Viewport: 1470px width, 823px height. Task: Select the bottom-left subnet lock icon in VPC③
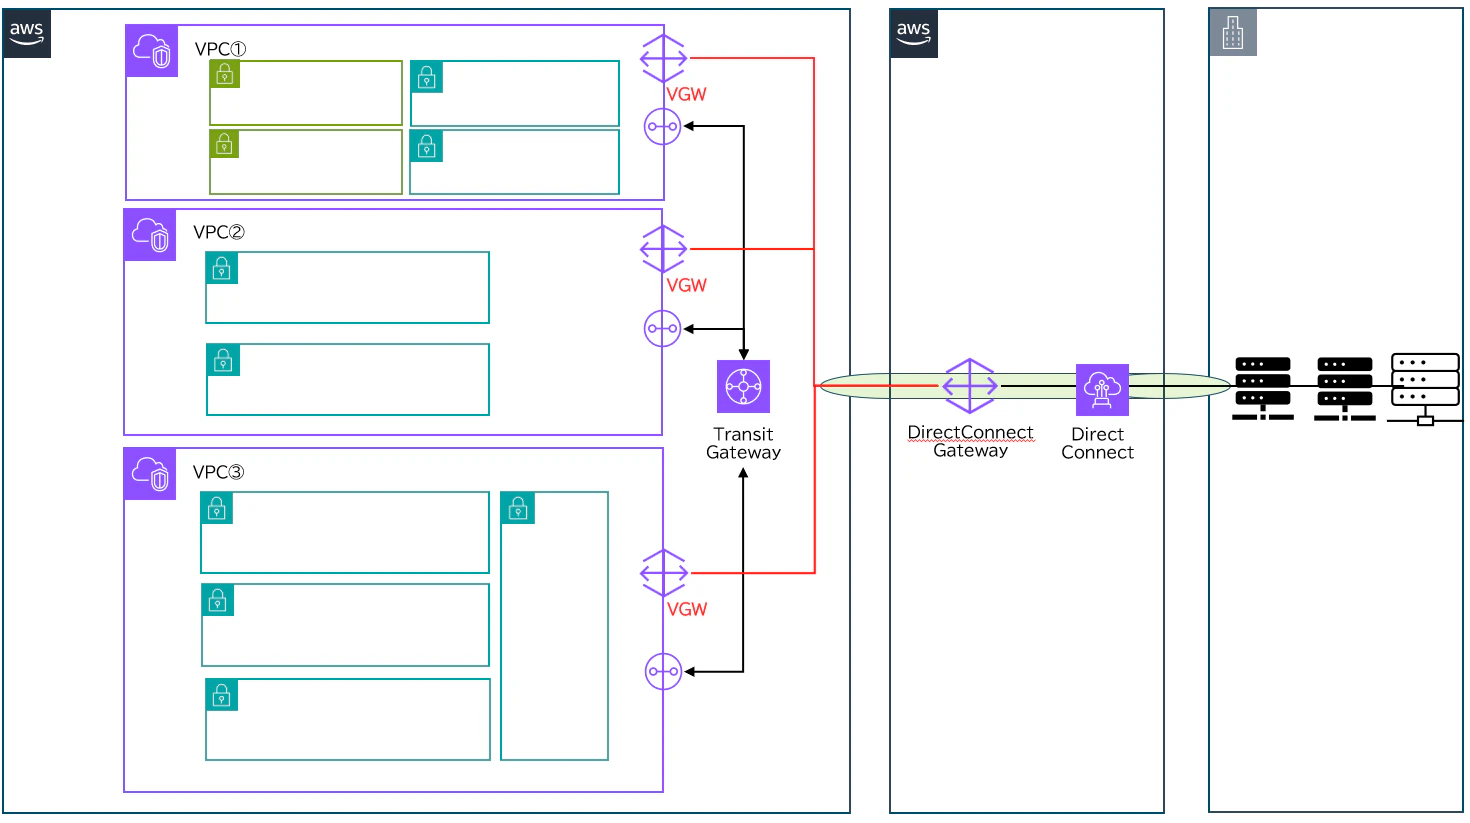point(222,695)
